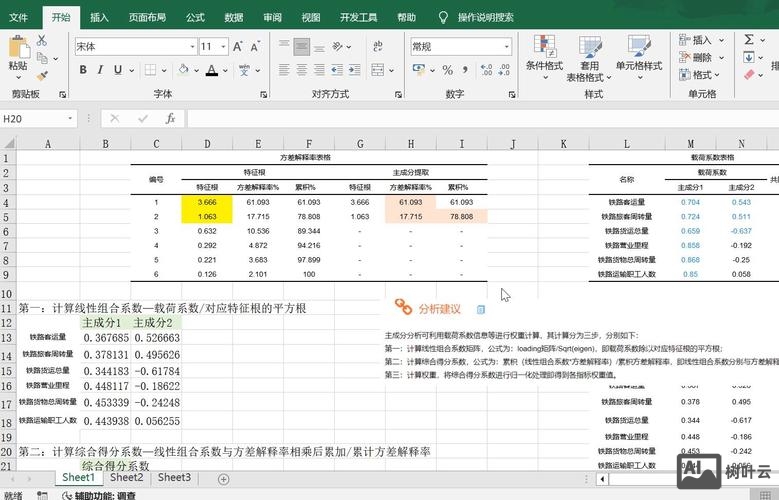
Task: Click 插入 in the cells group
Action: pos(701,40)
